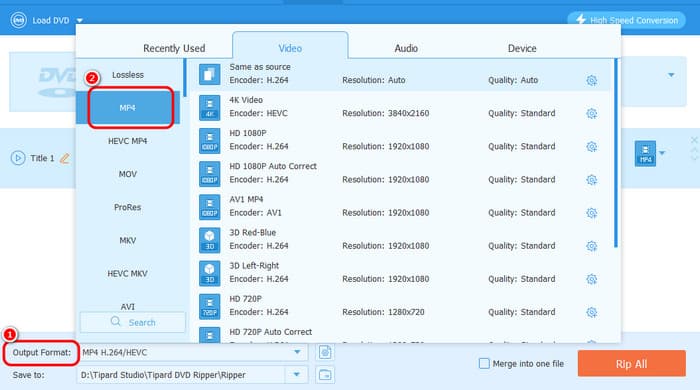Click the HD 1080P Auto Correct format icon

209,174
